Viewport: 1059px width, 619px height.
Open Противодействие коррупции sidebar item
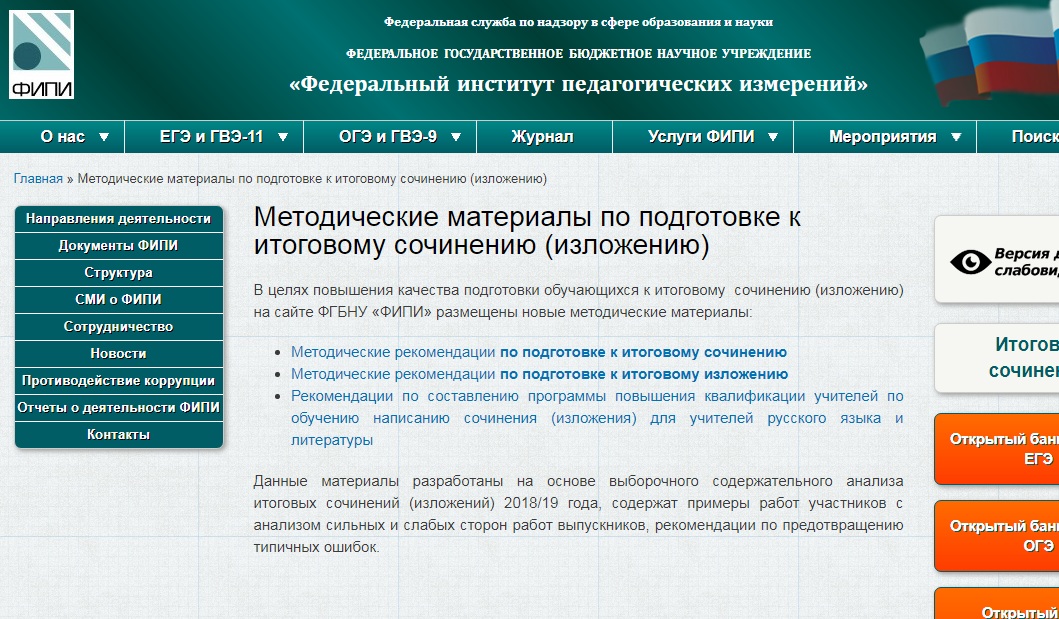coord(118,381)
